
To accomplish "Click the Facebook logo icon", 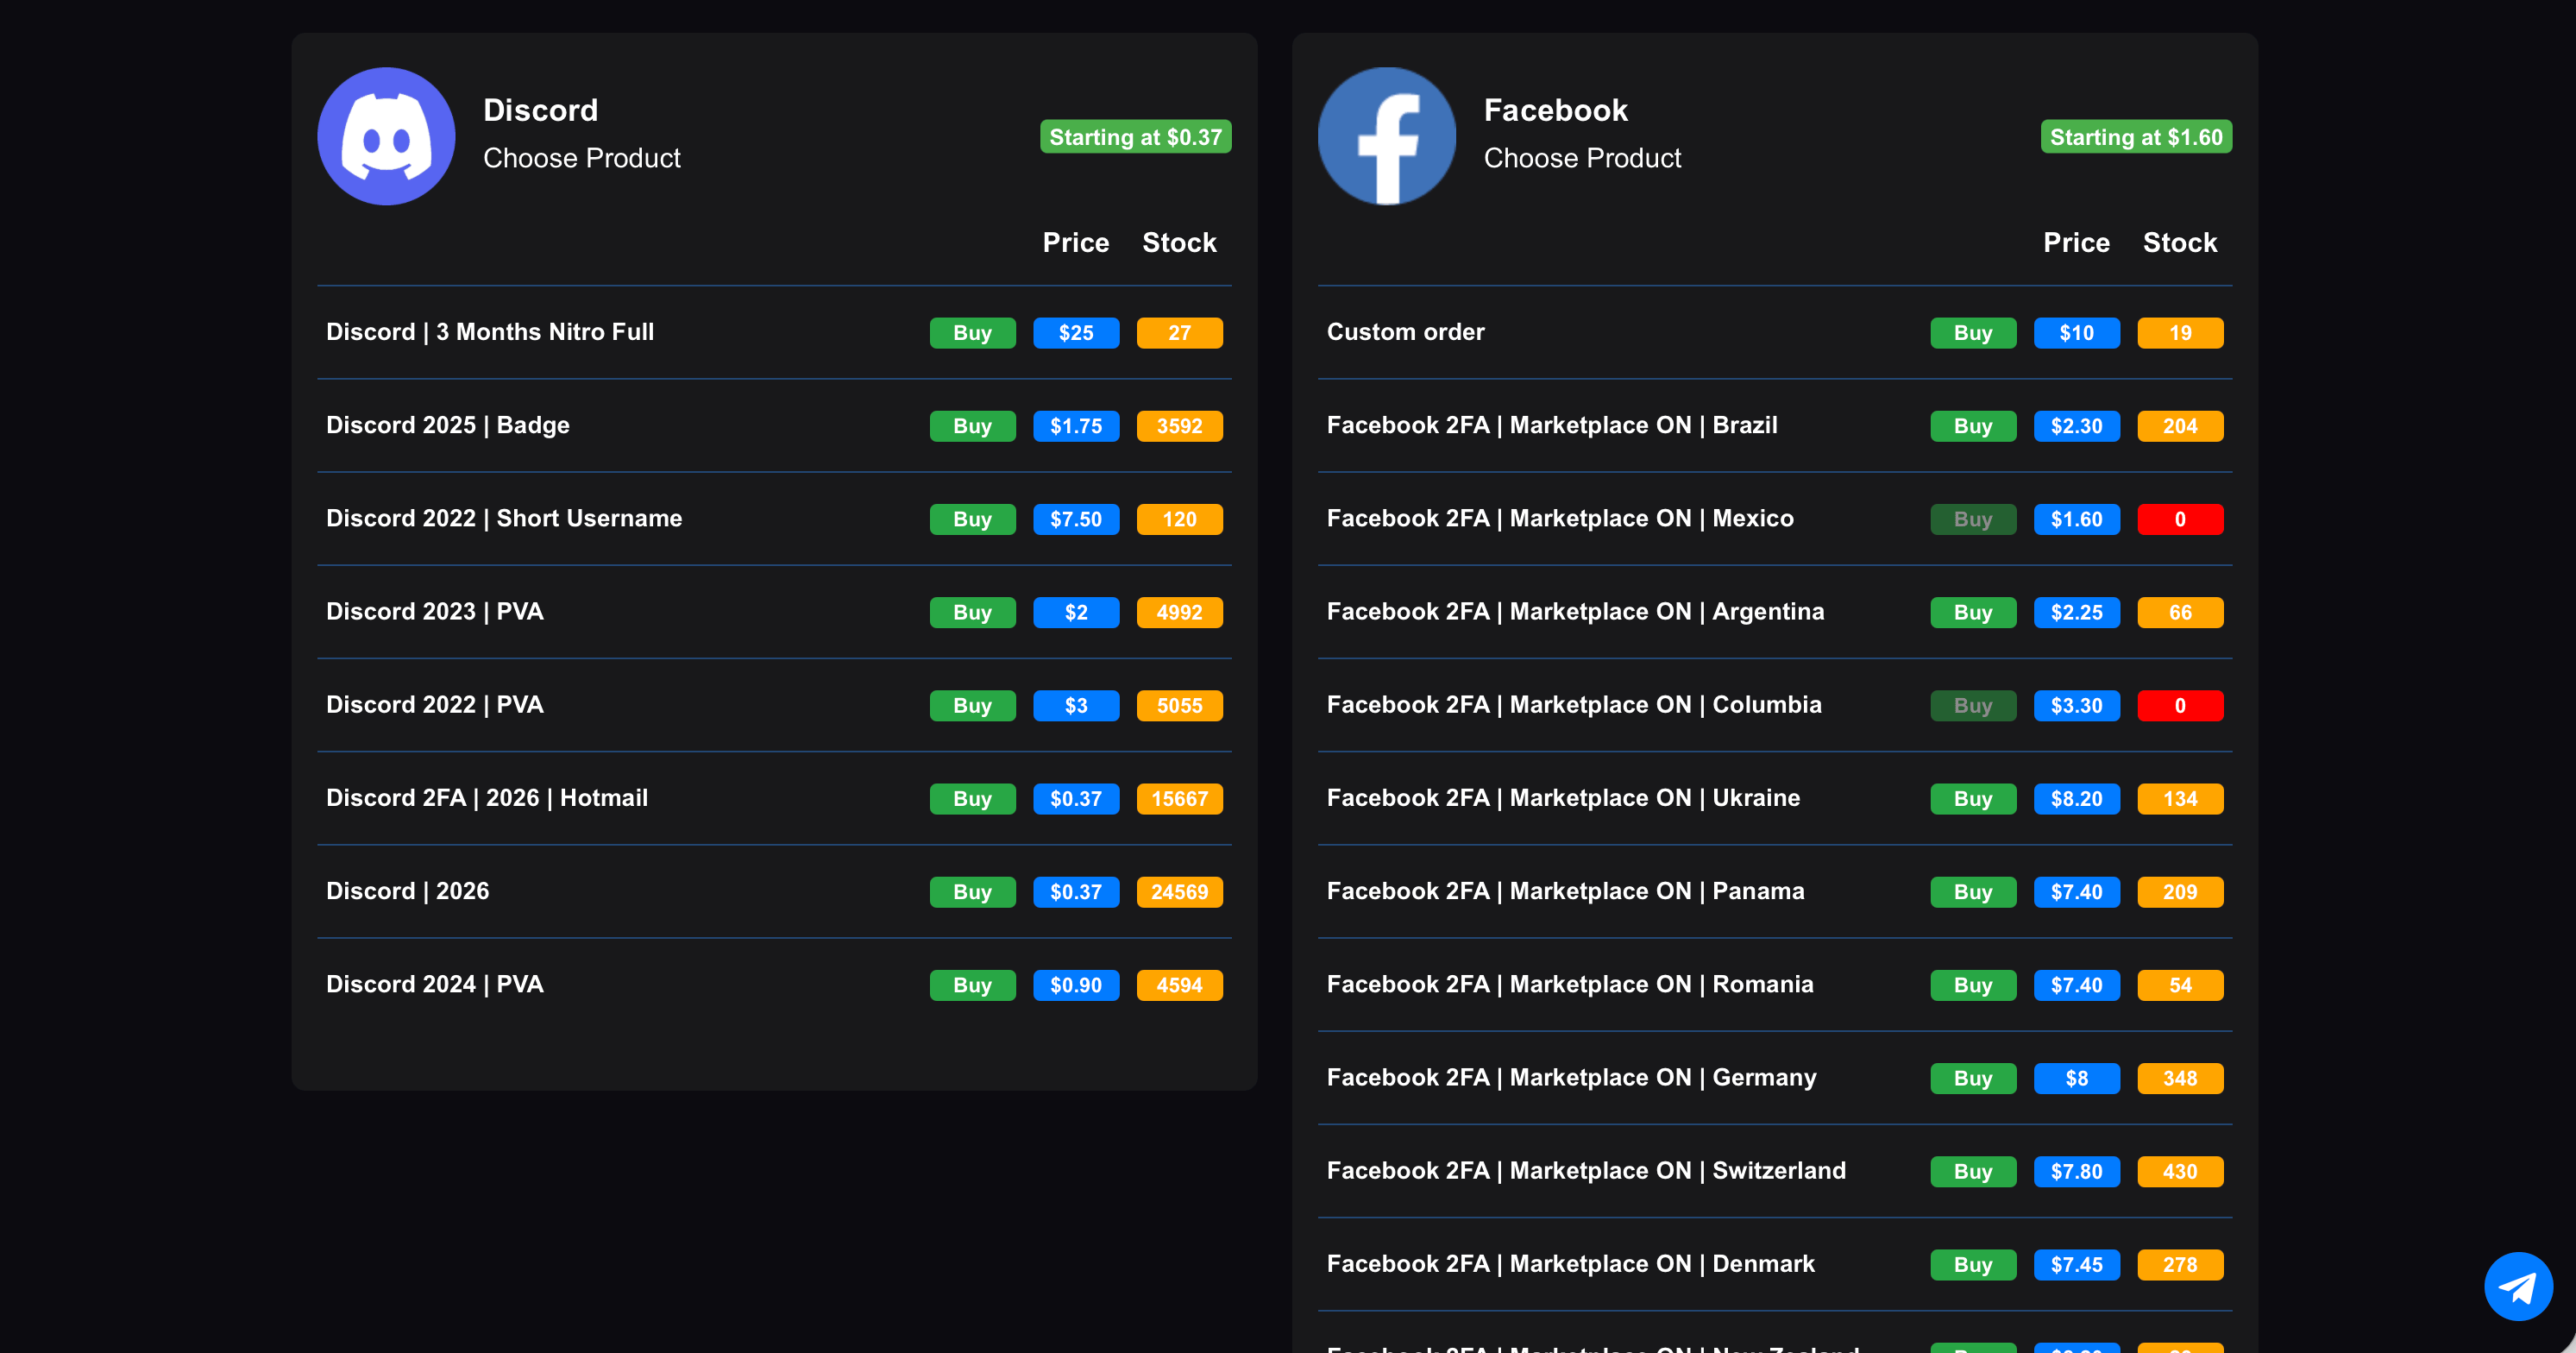I will pyautogui.click(x=1386, y=137).
